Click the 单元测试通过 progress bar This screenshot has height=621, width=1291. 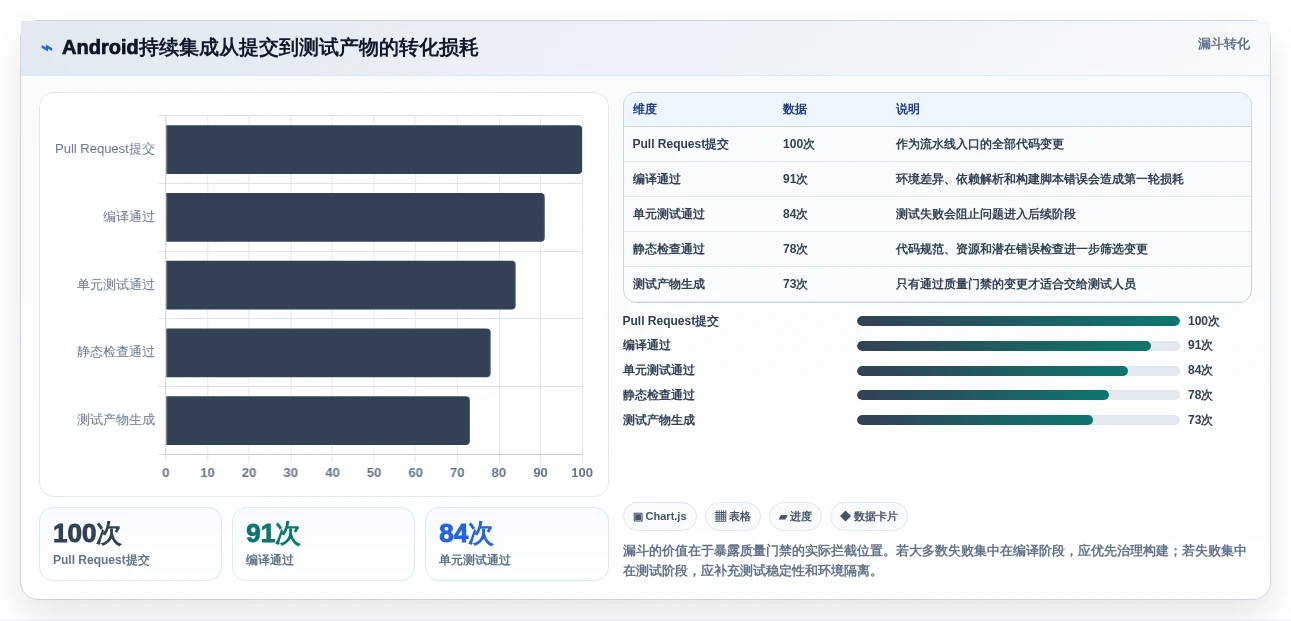tap(1018, 371)
